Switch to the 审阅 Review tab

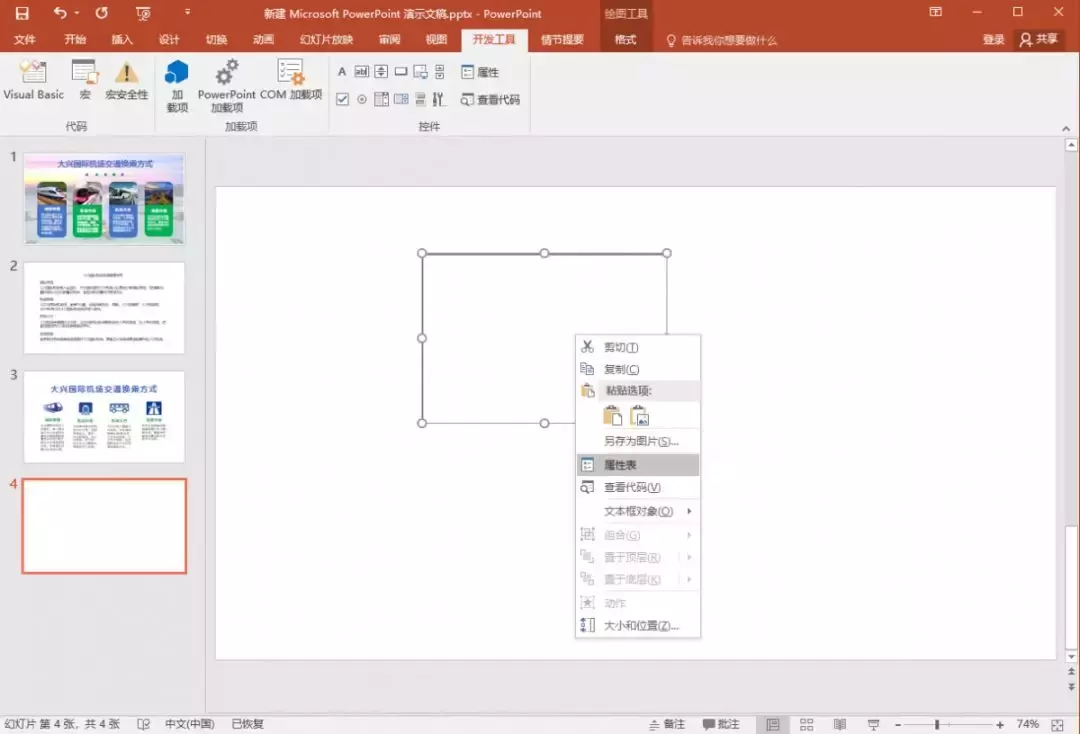(x=390, y=39)
